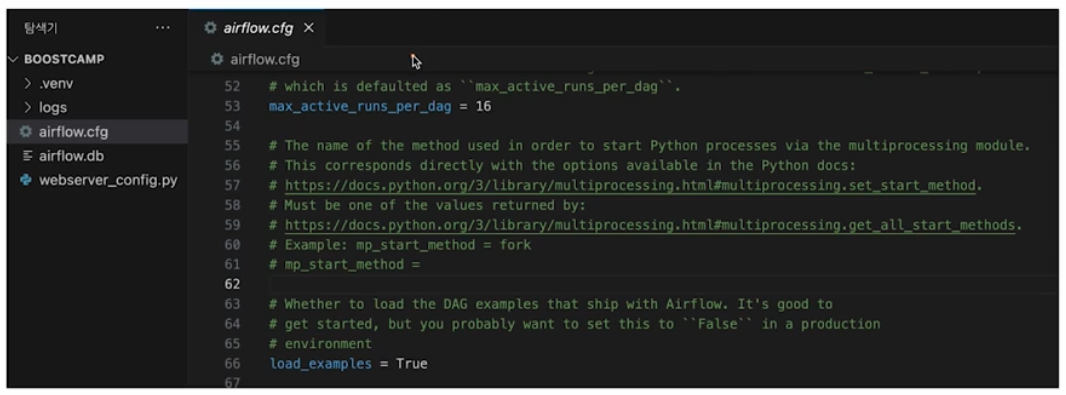
Task: Open airflow.db from the explorer
Action: coord(71,156)
